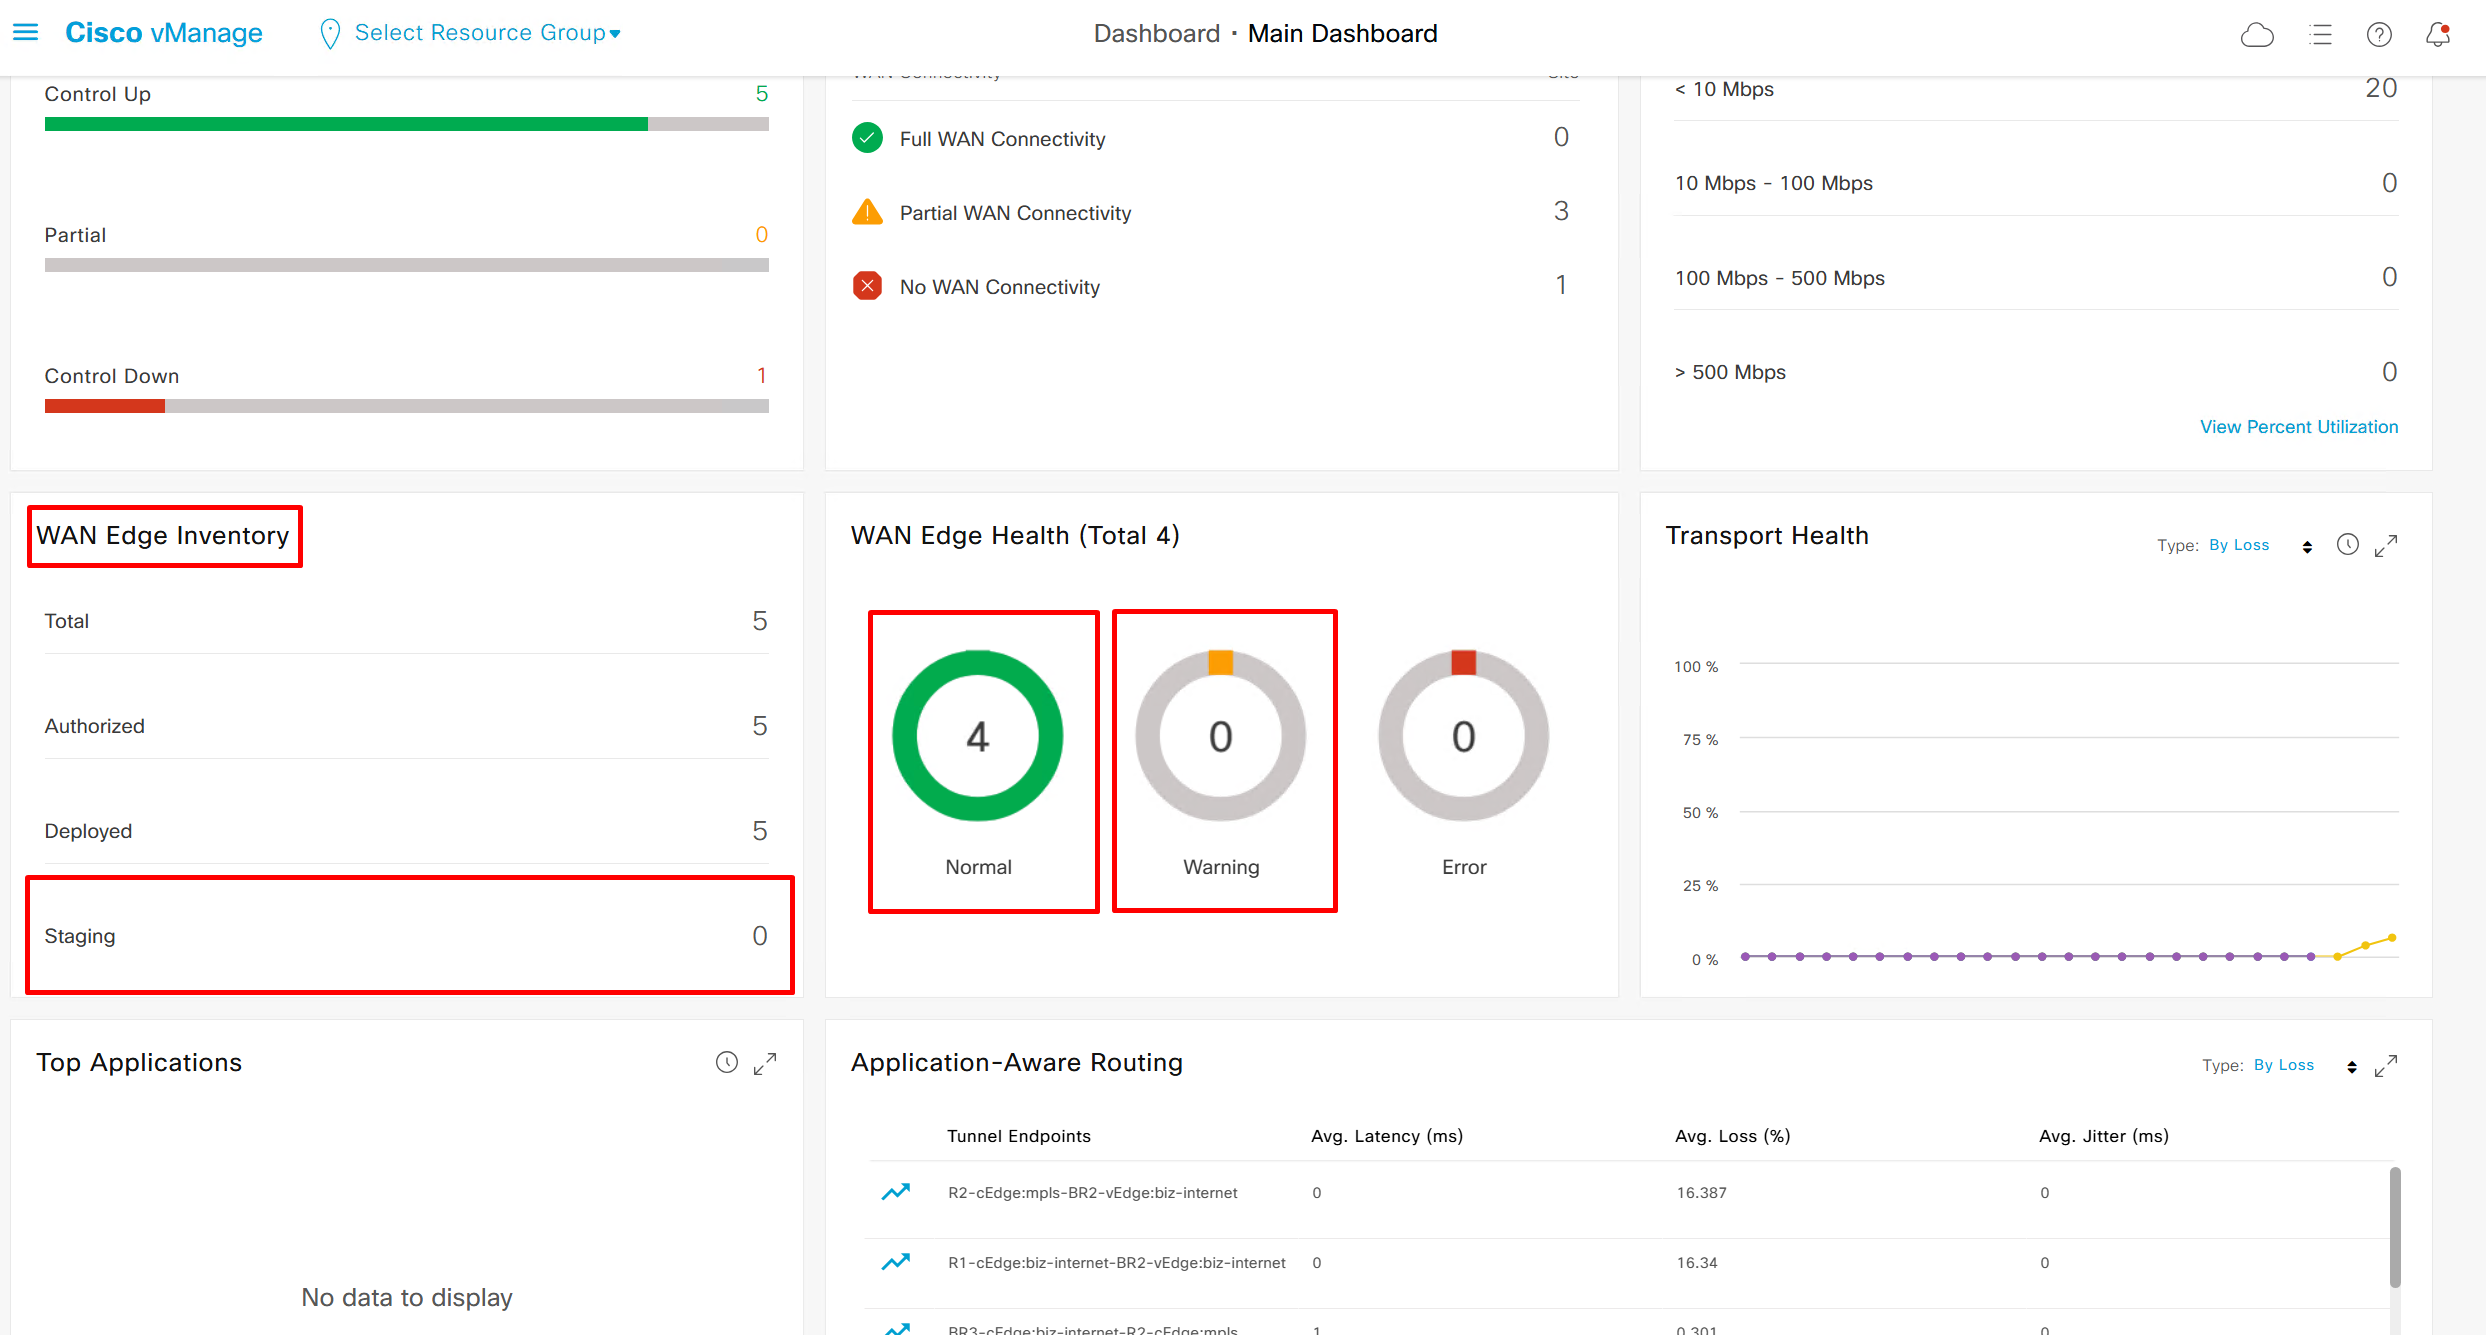Click the Control Down red progress bar
This screenshot has height=1335, width=2486.
(x=105, y=406)
